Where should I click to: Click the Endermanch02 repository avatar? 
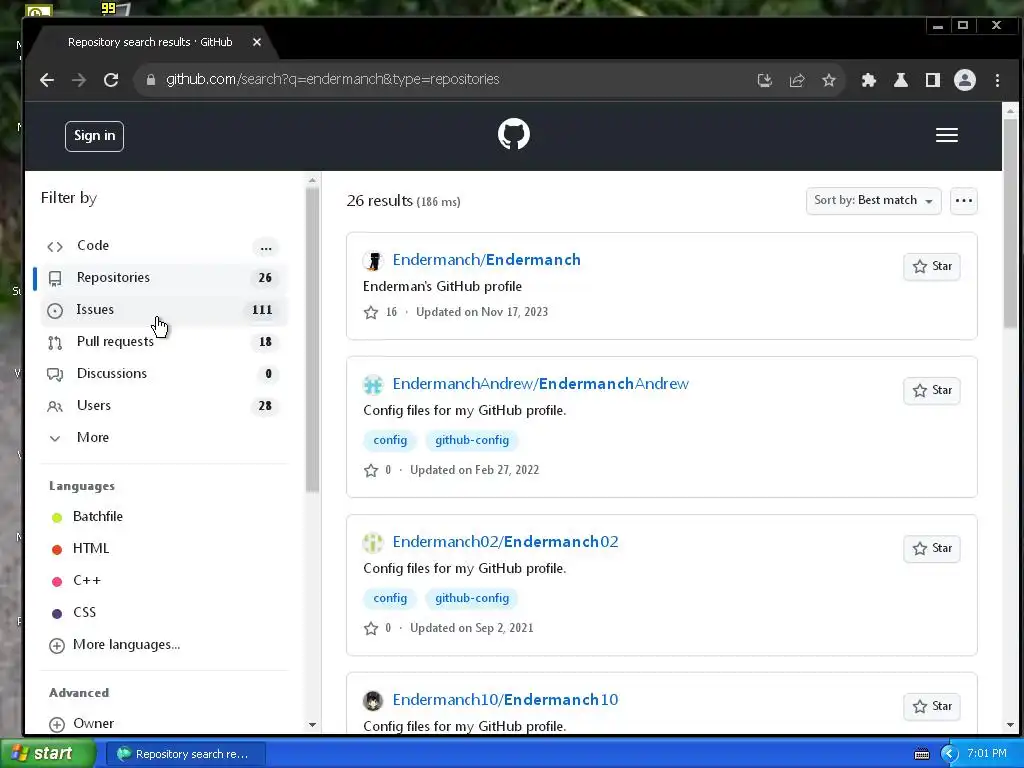[373, 542]
